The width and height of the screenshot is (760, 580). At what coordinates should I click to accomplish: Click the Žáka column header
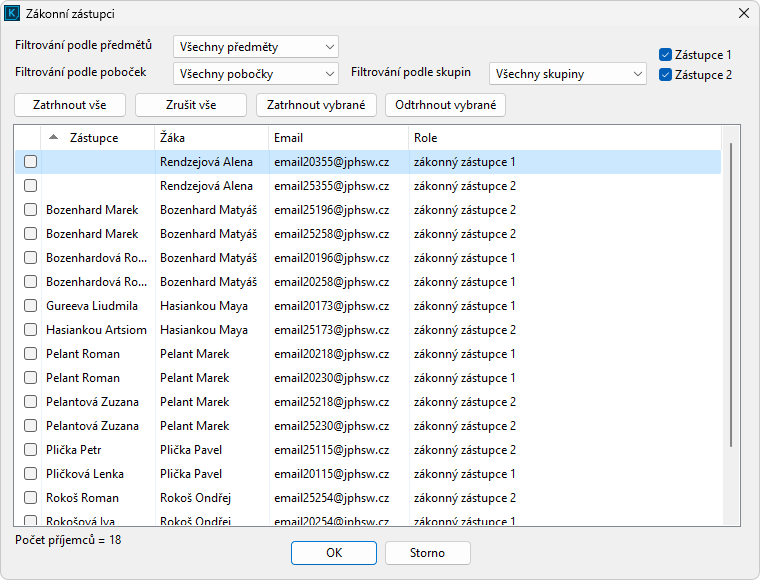click(210, 138)
